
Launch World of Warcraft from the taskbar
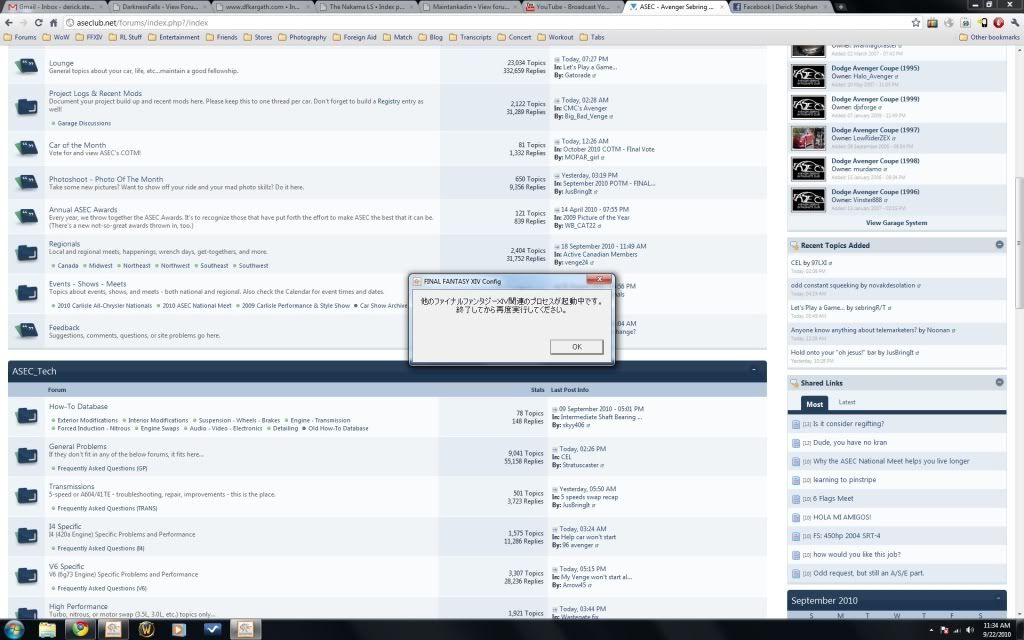tap(146, 629)
